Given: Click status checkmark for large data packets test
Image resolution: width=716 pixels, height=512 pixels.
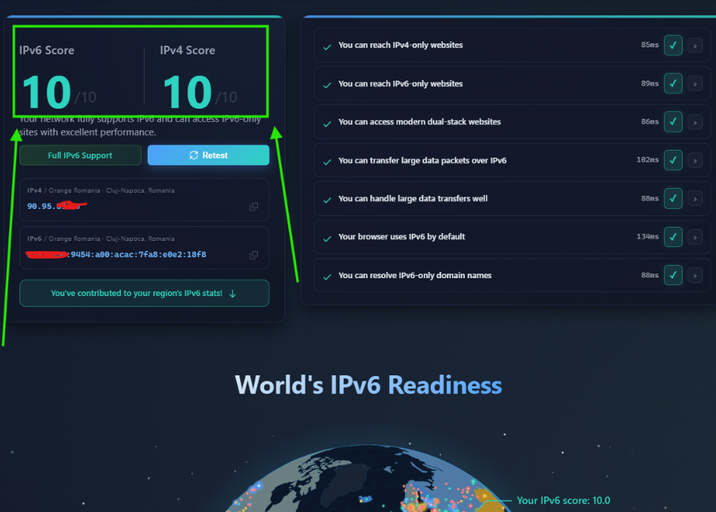Looking at the screenshot, I should [x=673, y=160].
